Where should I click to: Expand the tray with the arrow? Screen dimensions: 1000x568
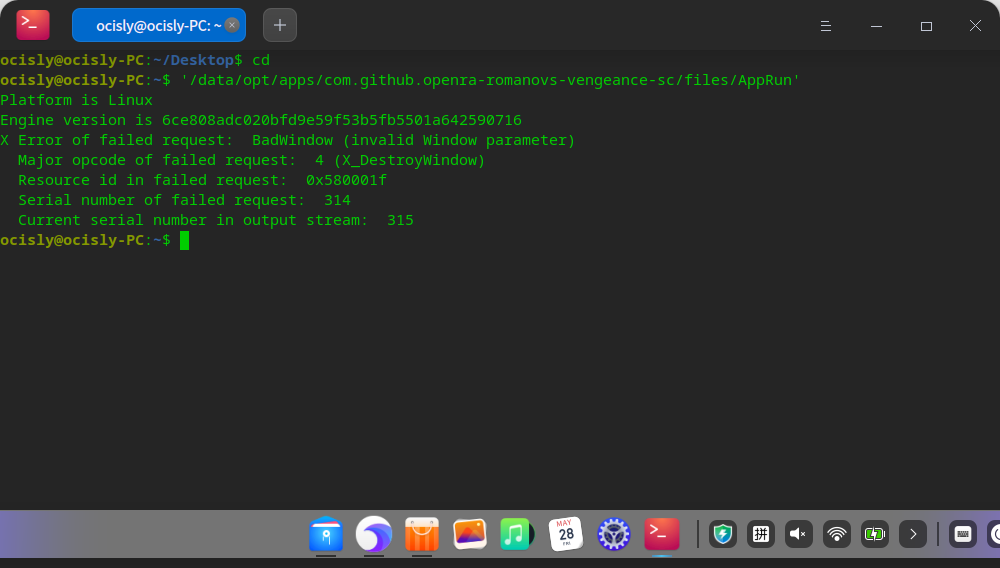click(x=913, y=534)
